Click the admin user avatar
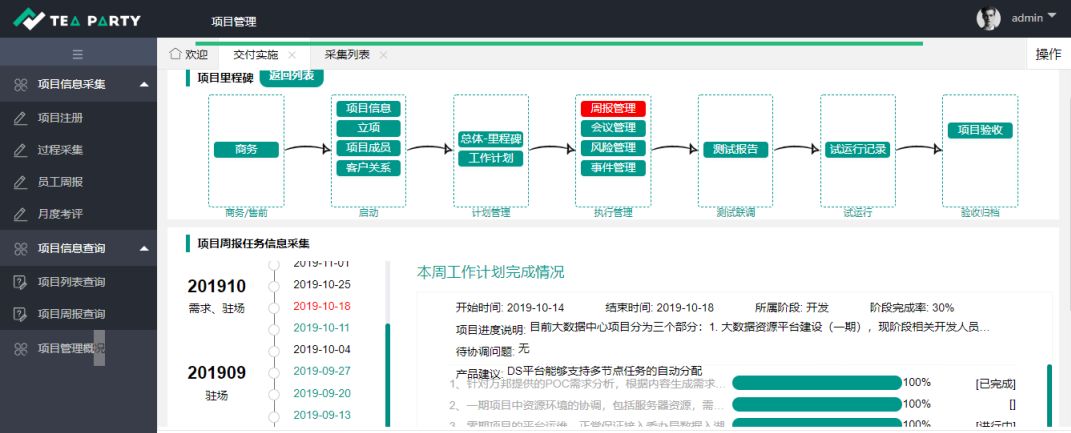1071x433 pixels. (x=988, y=18)
